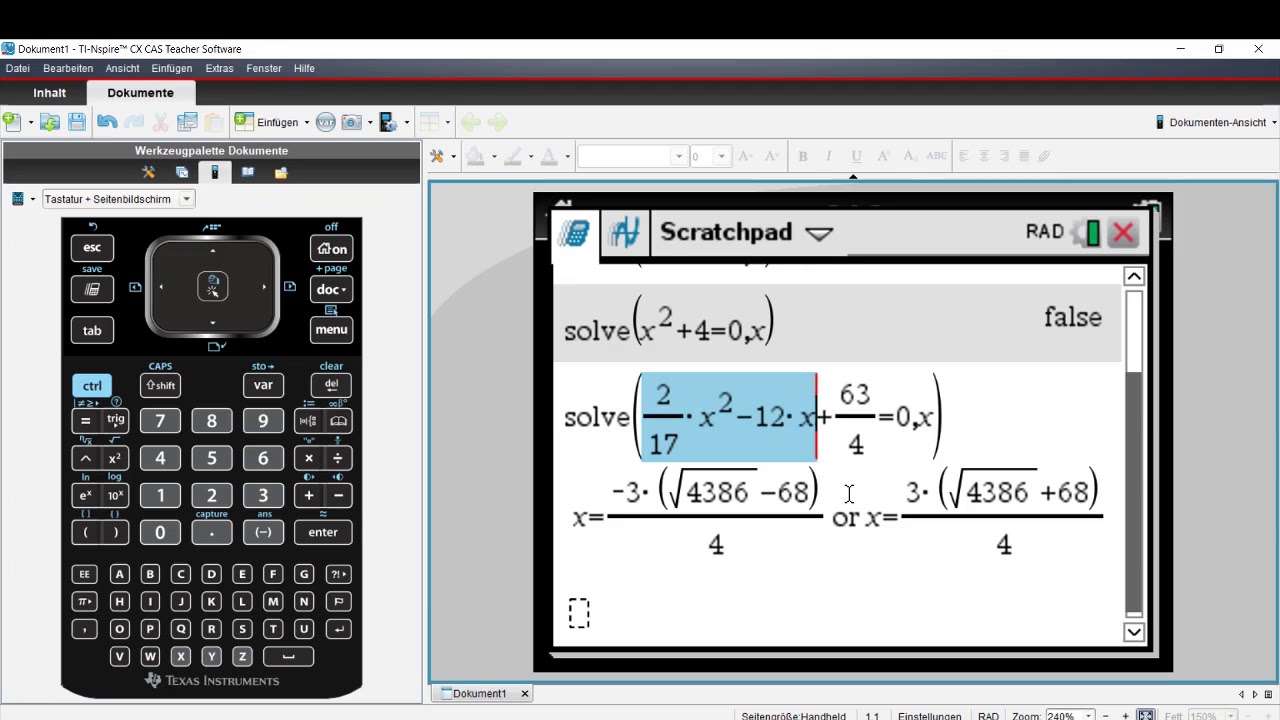Screen dimensions: 1280x720
Task: Click the tab key on the keypad
Action: [92, 330]
